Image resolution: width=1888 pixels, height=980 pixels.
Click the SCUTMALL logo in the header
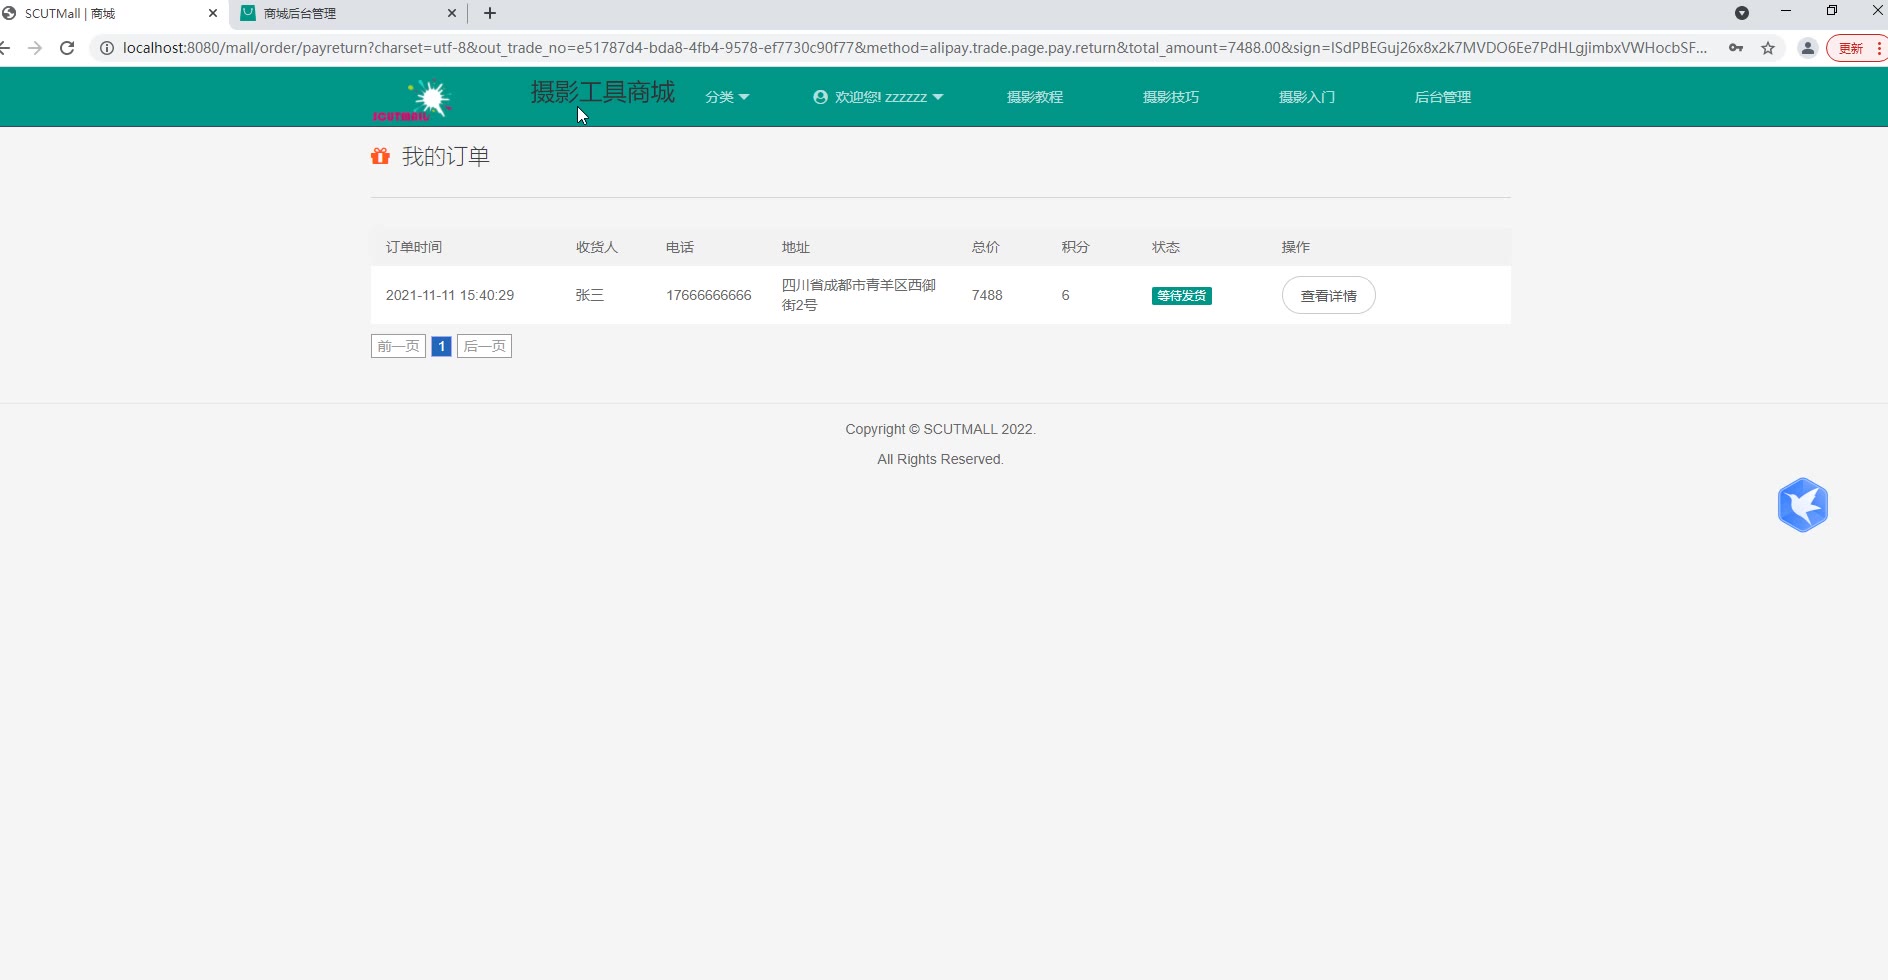pos(412,100)
